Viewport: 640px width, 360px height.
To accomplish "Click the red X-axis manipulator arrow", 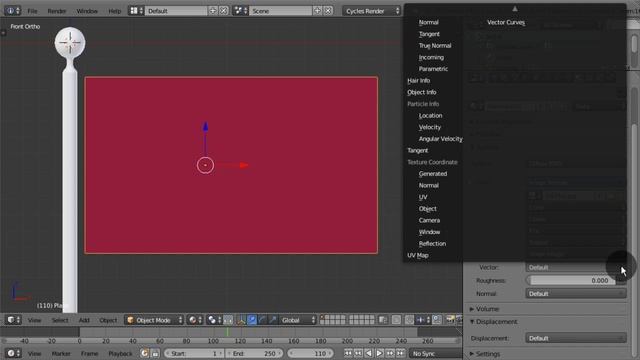I will point(244,165).
